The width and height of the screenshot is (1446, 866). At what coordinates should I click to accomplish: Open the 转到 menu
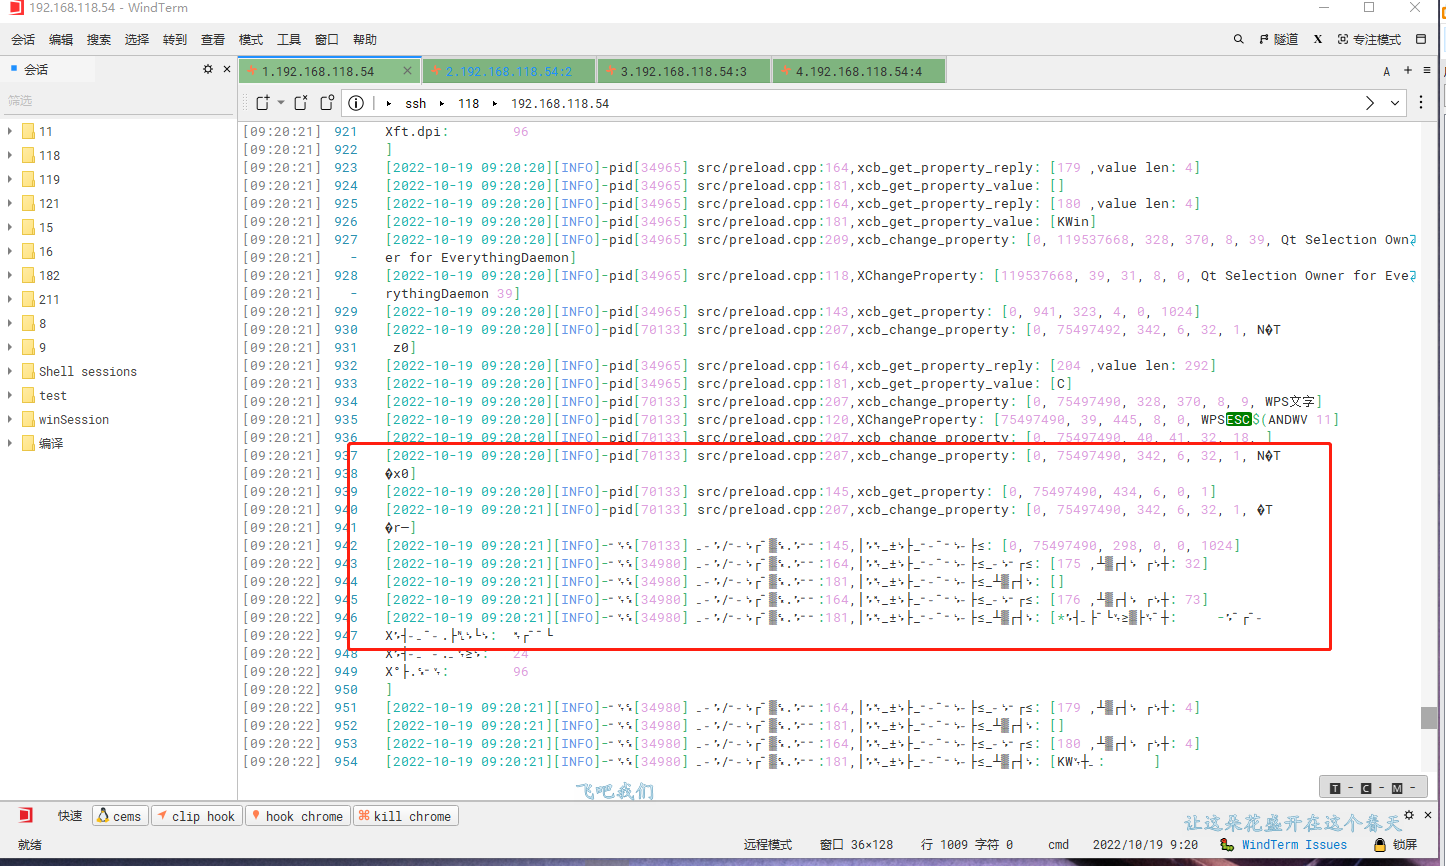(175, 40)
